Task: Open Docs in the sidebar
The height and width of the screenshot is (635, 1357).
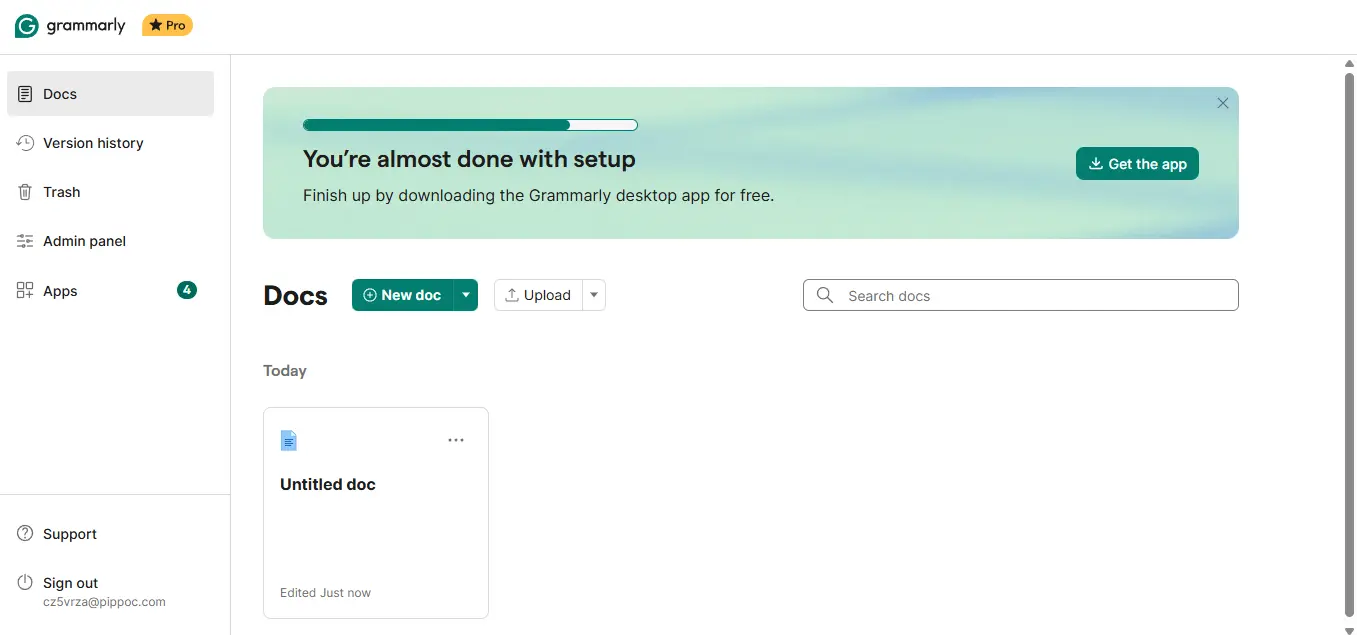Action: [110, 94]
